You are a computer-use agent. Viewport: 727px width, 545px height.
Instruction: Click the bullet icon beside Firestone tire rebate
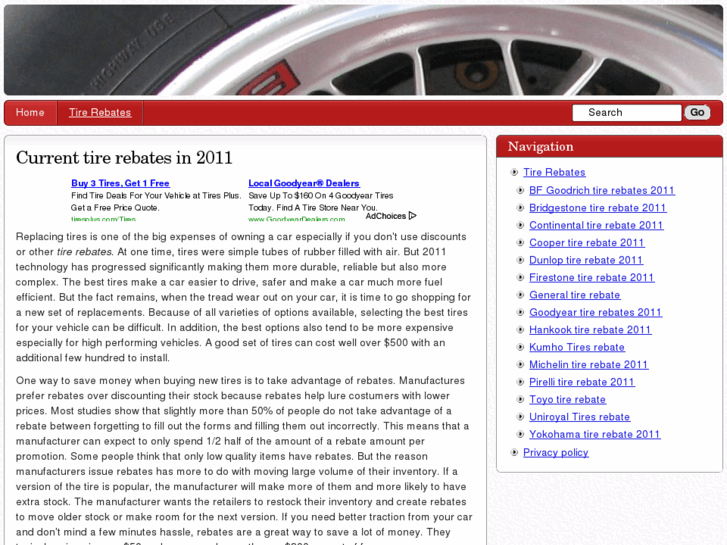click(x=520, y=277)
